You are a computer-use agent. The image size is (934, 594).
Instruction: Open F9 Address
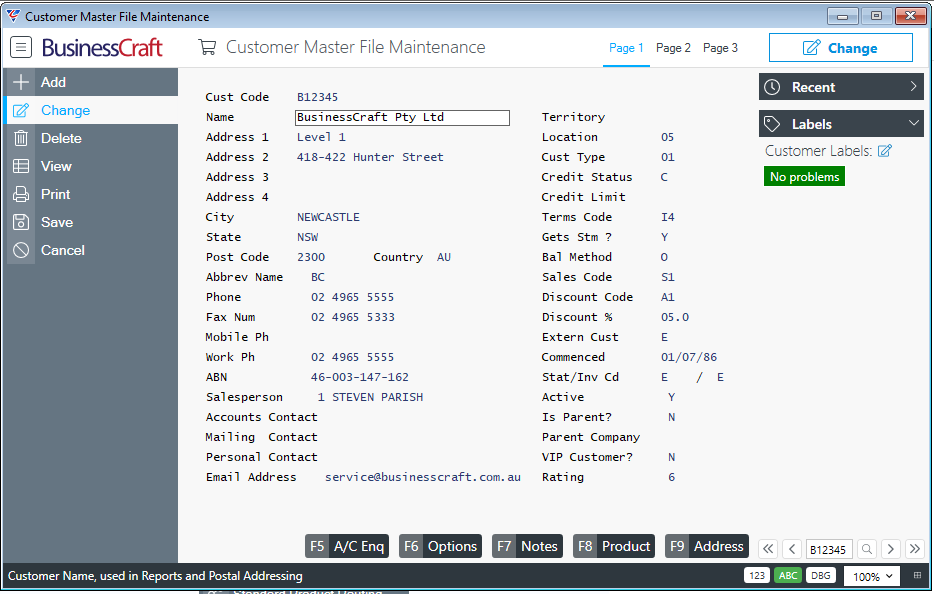coord(706,546)
